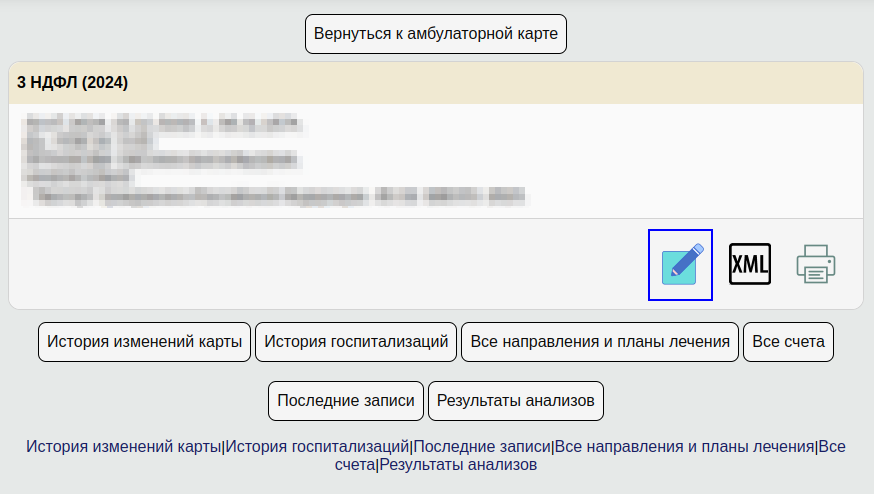Click the 'Последние записи' text link
The height and width of the screenshot is (494, 874).
point(482,447)
